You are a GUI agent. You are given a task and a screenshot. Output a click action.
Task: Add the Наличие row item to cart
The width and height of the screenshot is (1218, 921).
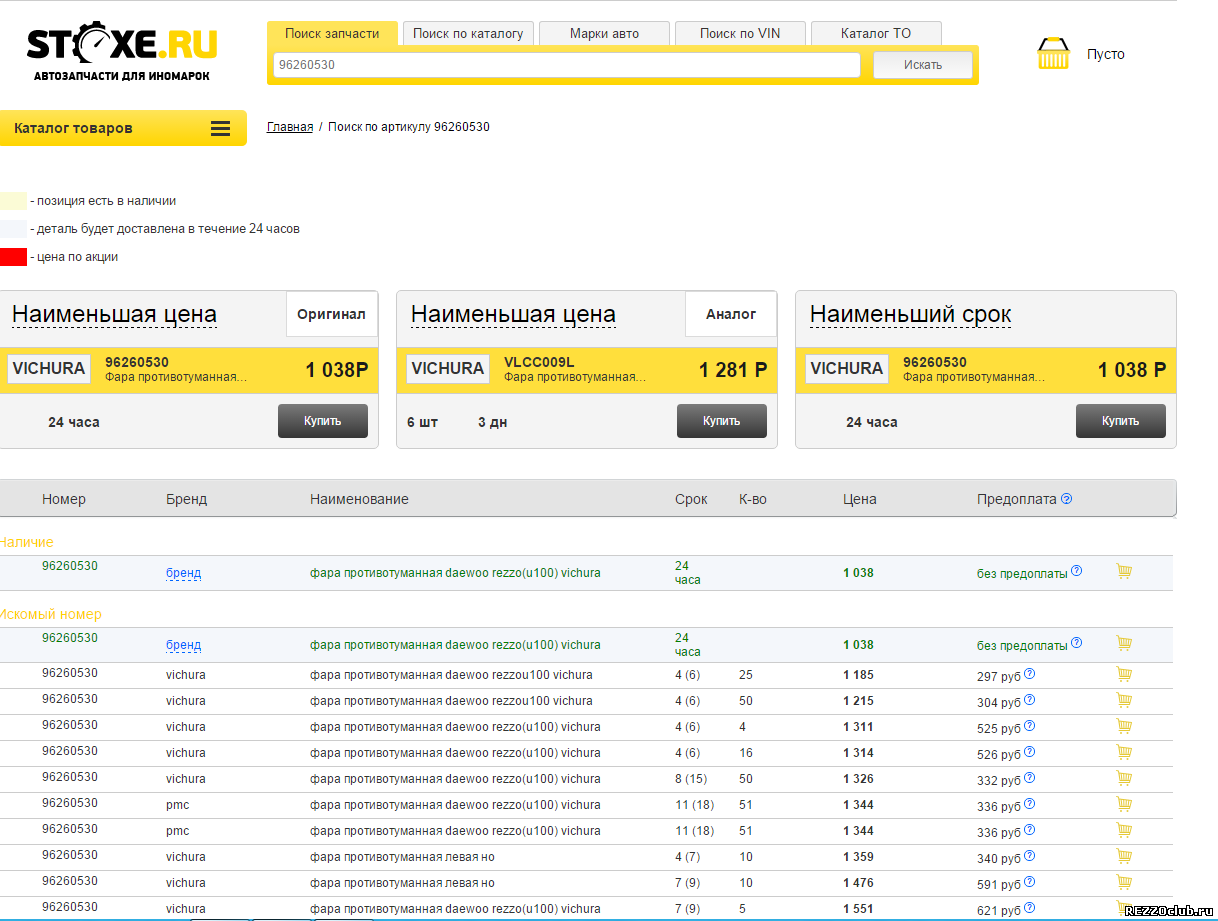[x=1124, y=571]
